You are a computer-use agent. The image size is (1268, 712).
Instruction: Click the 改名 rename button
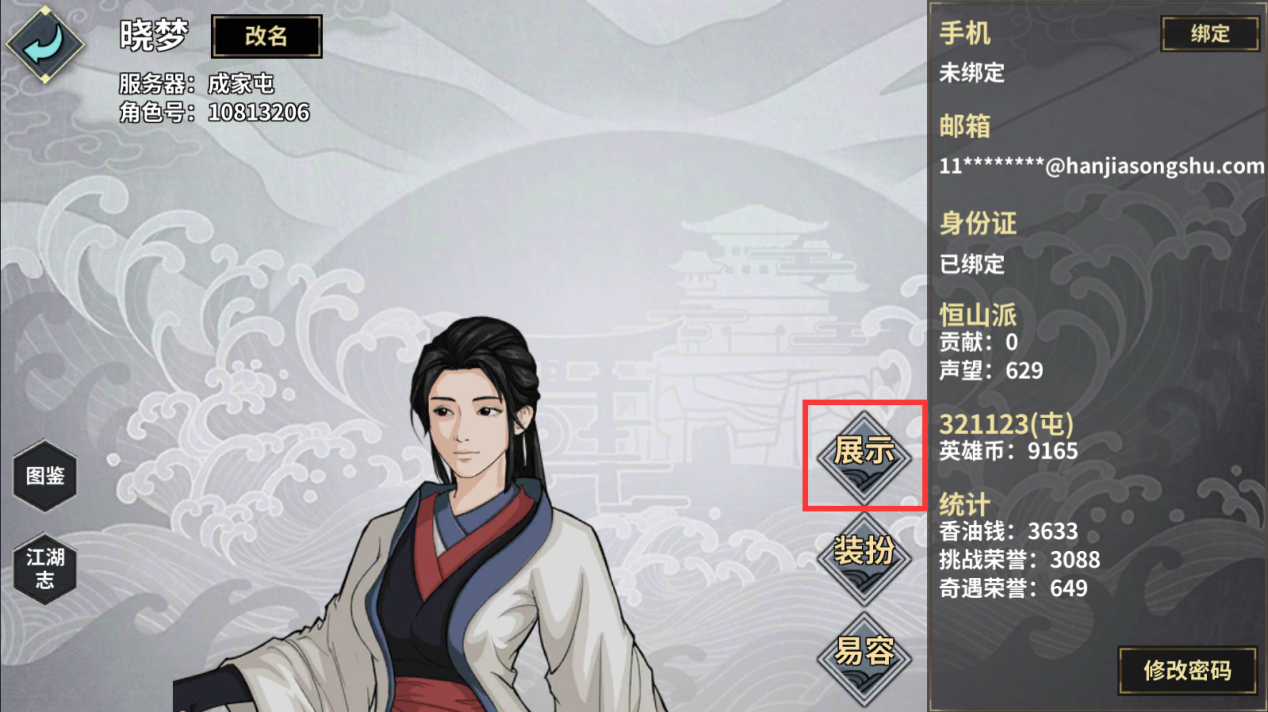(266, 37)
